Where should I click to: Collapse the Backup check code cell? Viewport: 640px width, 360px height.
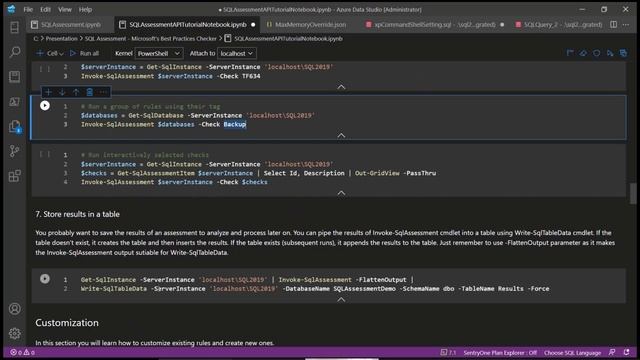(341, 135)
